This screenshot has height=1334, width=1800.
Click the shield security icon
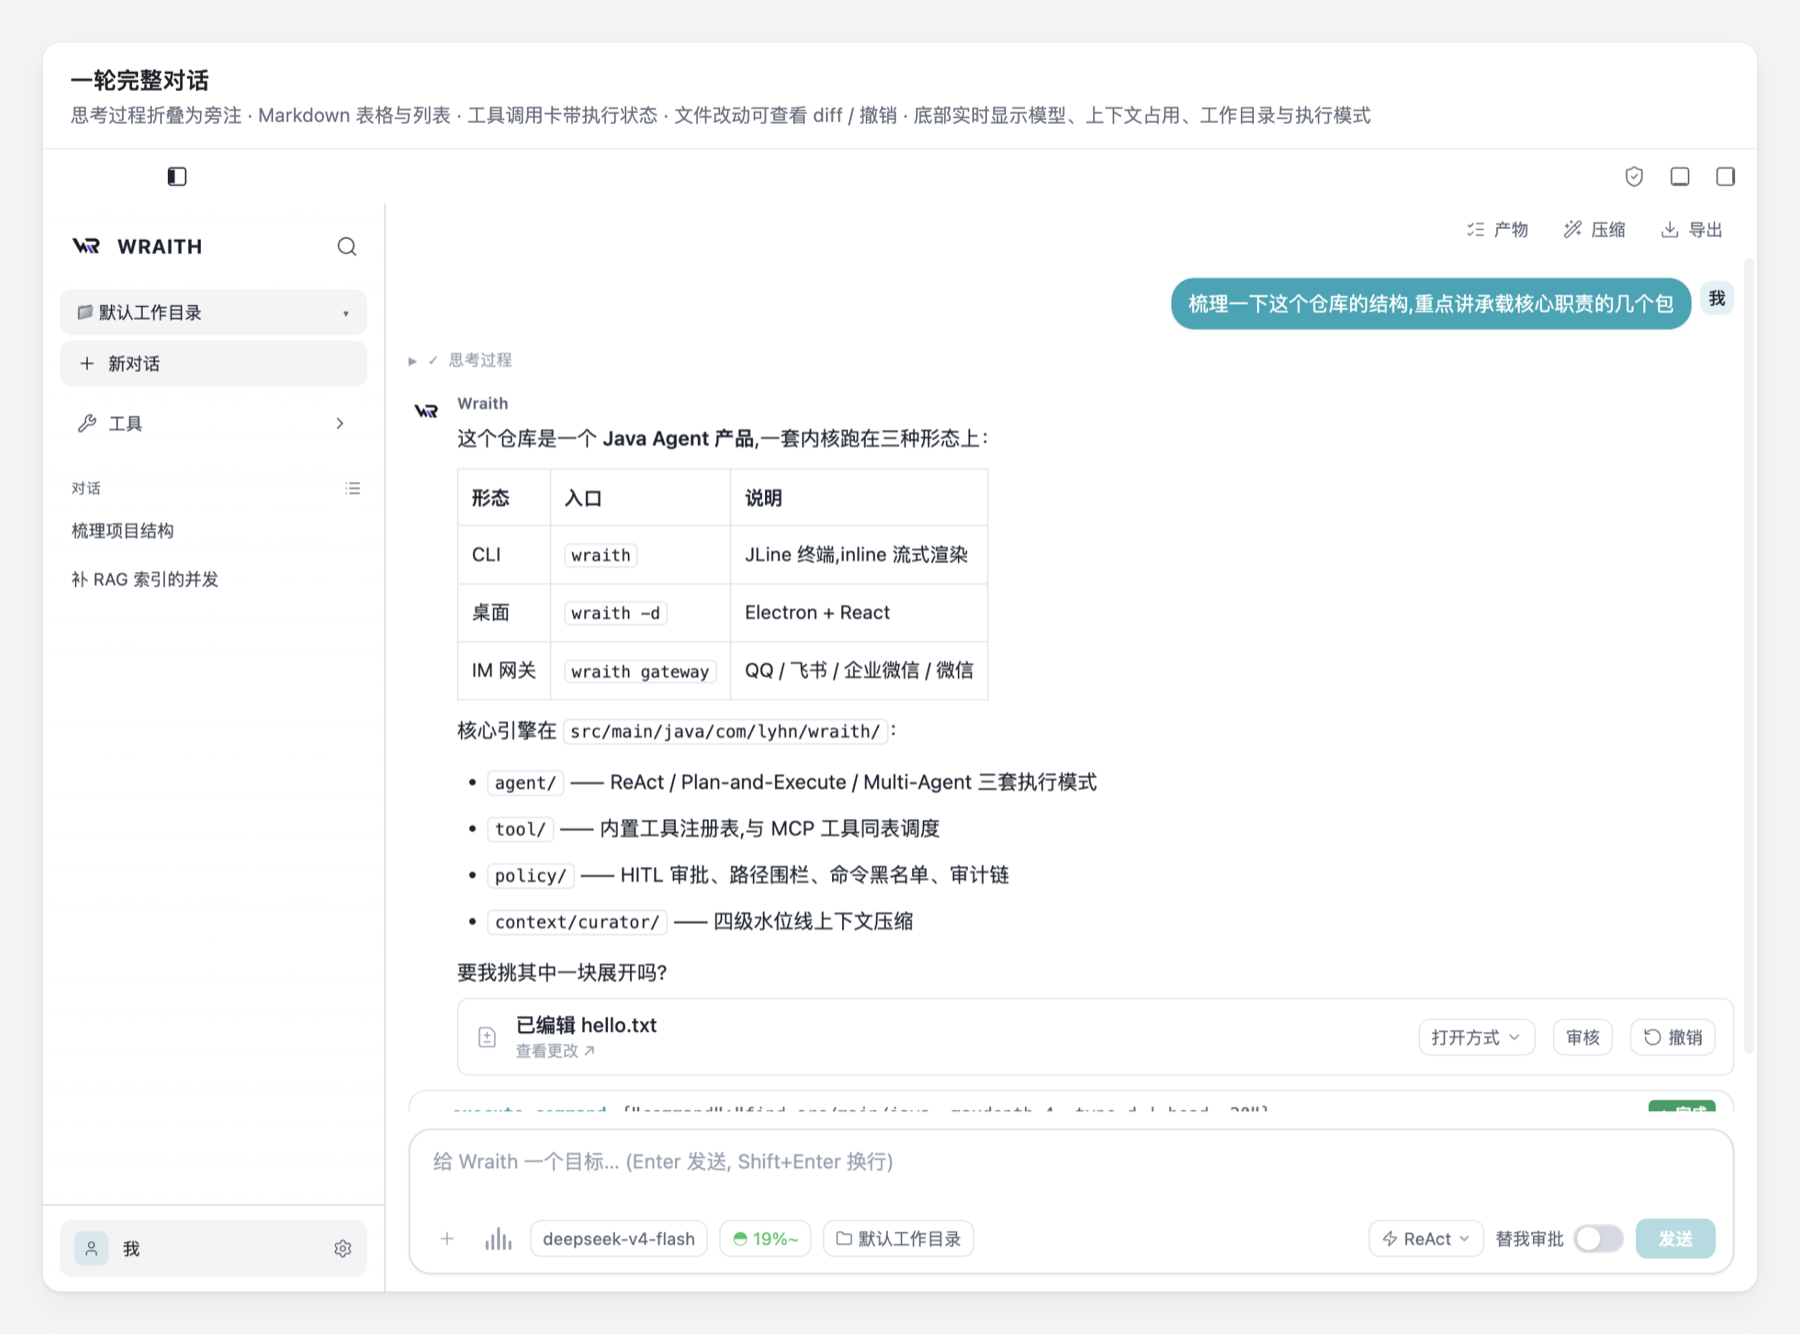pos(1634,177)
